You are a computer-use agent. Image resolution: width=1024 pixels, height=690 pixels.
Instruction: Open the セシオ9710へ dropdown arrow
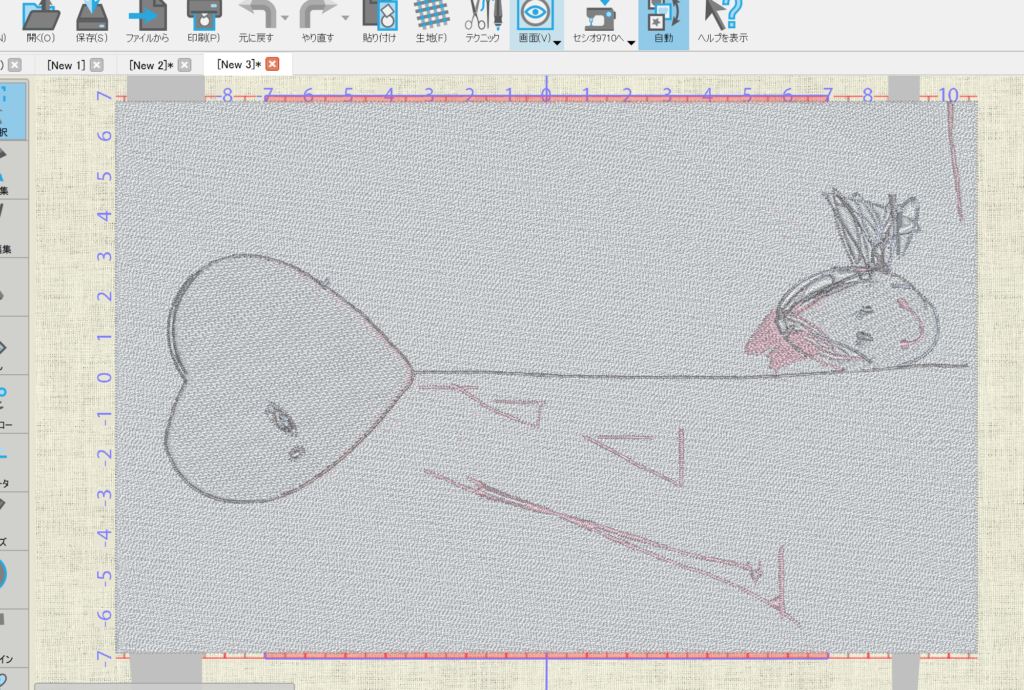(x=632, y=42)
